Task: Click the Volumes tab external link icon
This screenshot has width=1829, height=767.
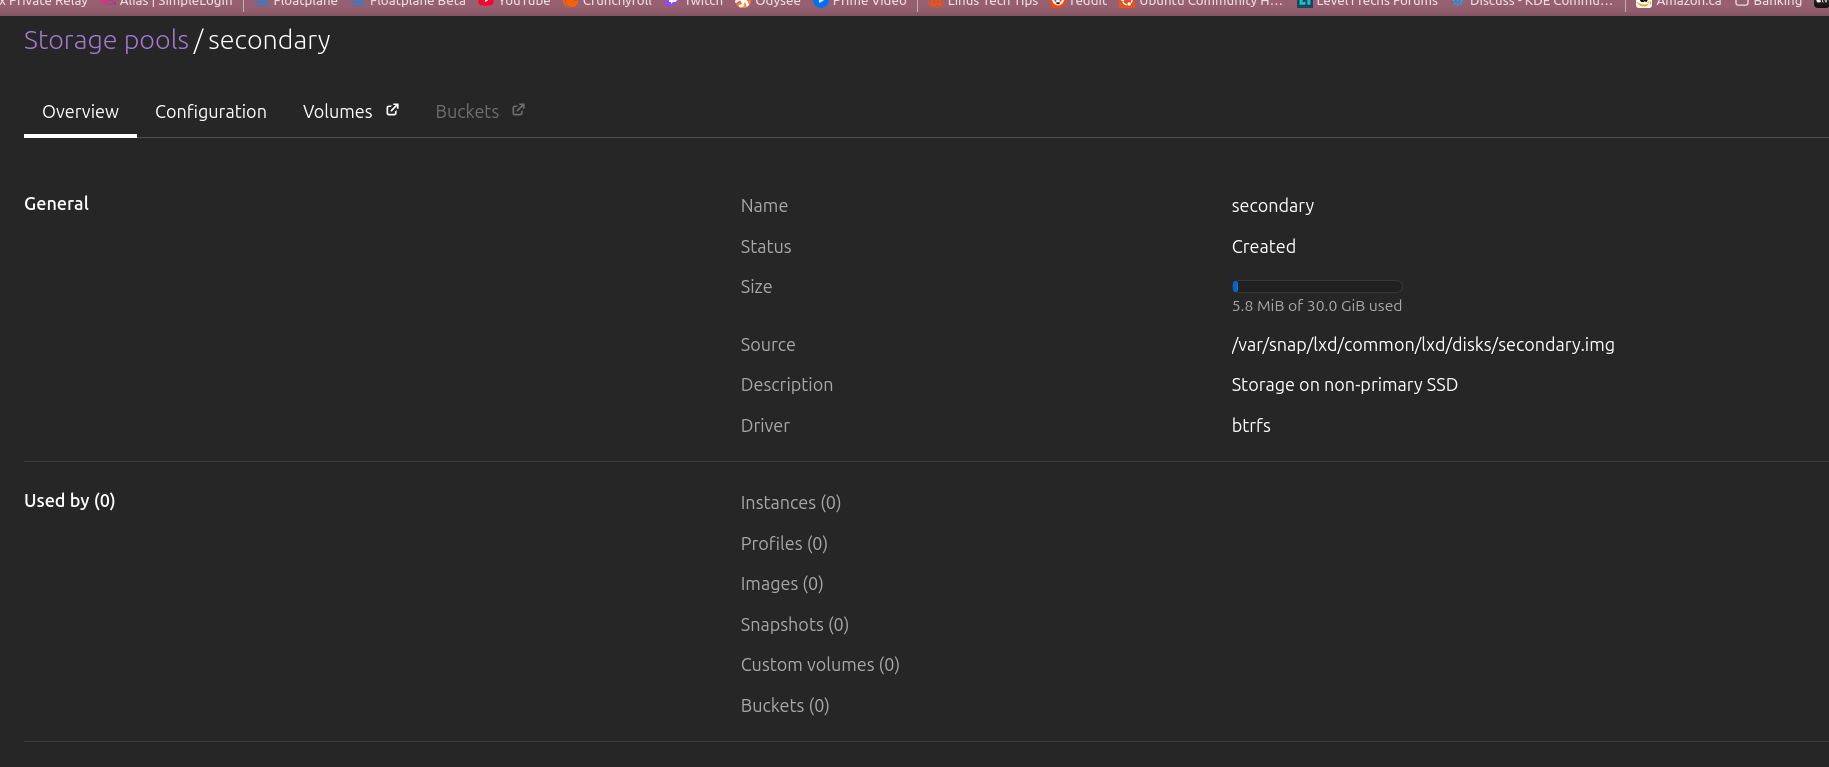Action: click(392, 110)
